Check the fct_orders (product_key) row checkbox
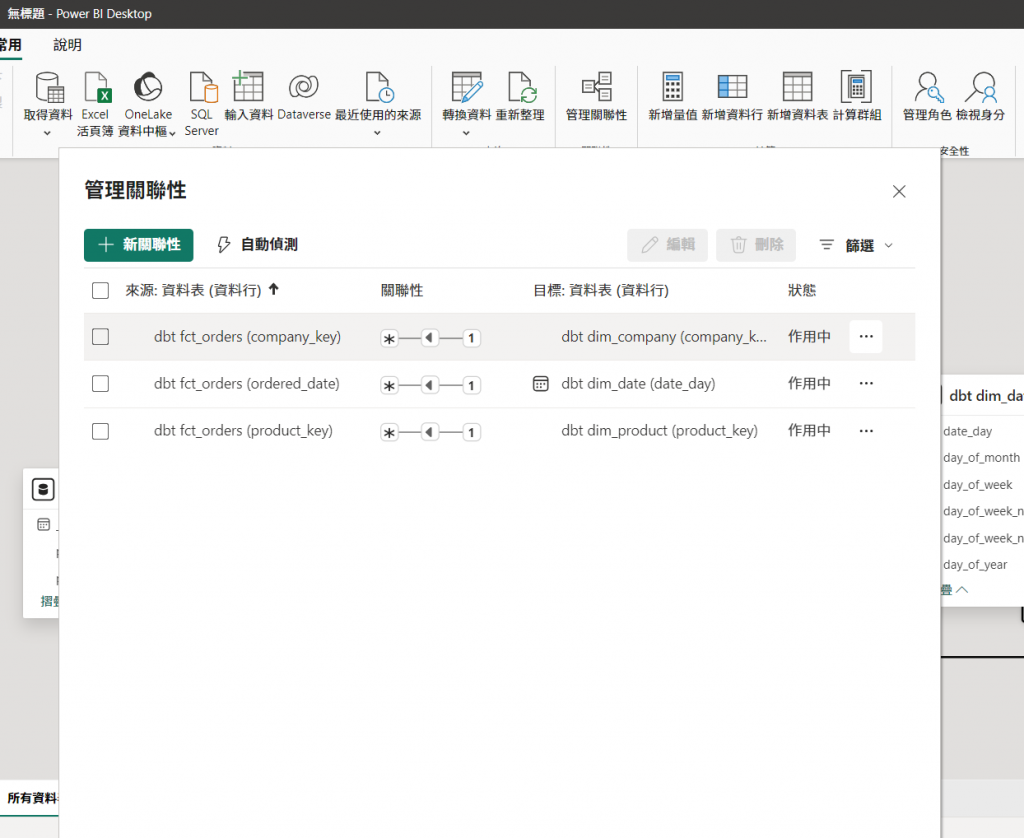This screenshot has width=1024, height=838. click(x=101, y=431)
